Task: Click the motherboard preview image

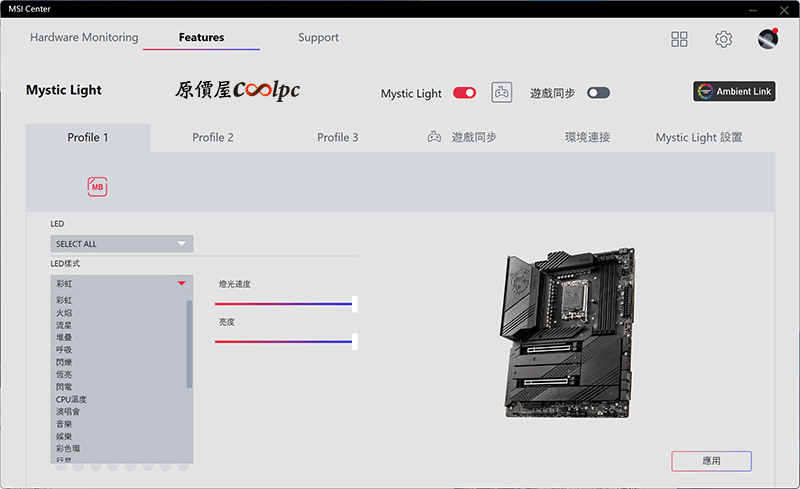Action: tap(567, 333)
